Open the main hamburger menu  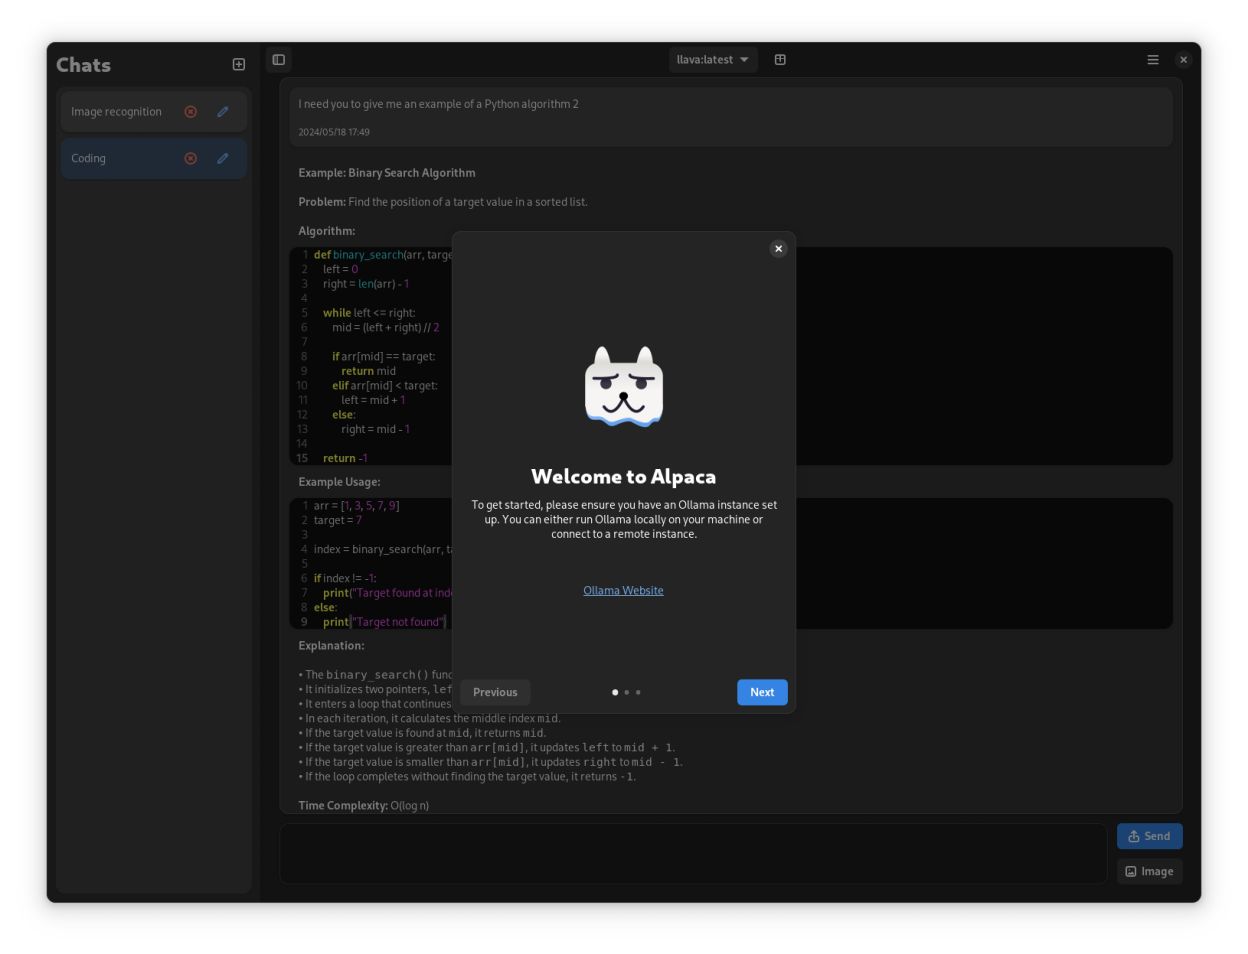click(1151, 59)
